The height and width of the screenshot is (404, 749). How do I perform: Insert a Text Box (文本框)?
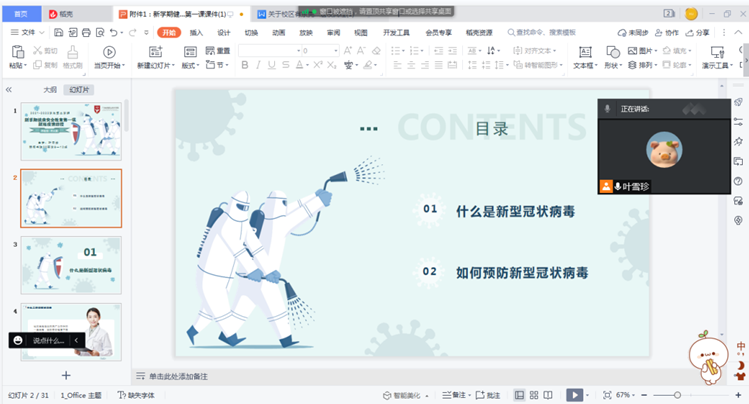point(585,56)
